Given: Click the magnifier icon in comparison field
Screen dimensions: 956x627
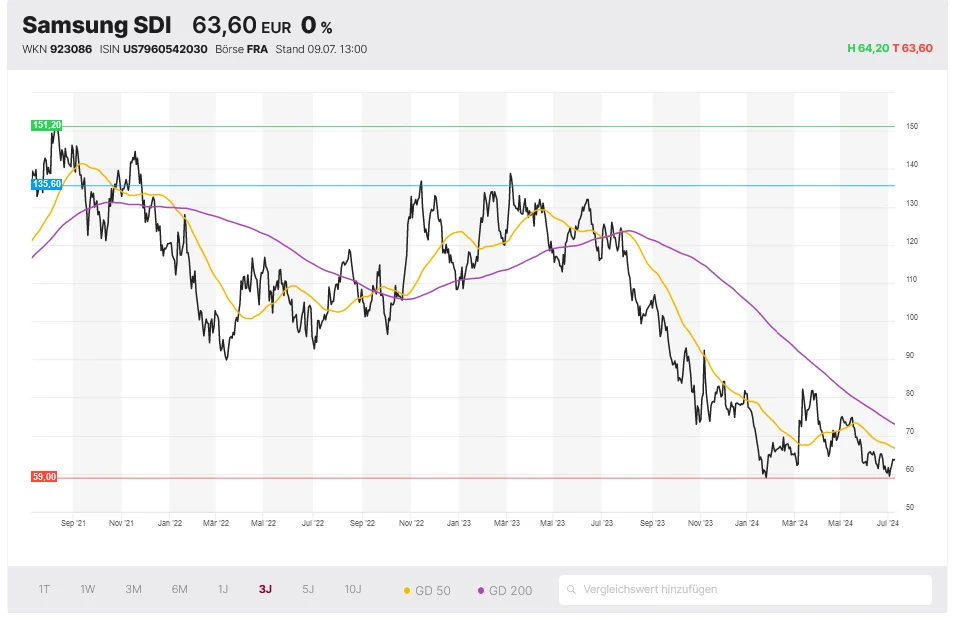Looking at the screenshot, I should pos(572,590).
